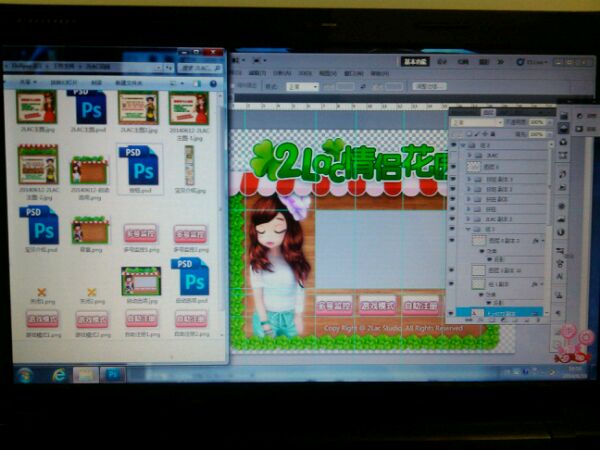Toggle visibility of the selected blue layer

tap(451, 313)
